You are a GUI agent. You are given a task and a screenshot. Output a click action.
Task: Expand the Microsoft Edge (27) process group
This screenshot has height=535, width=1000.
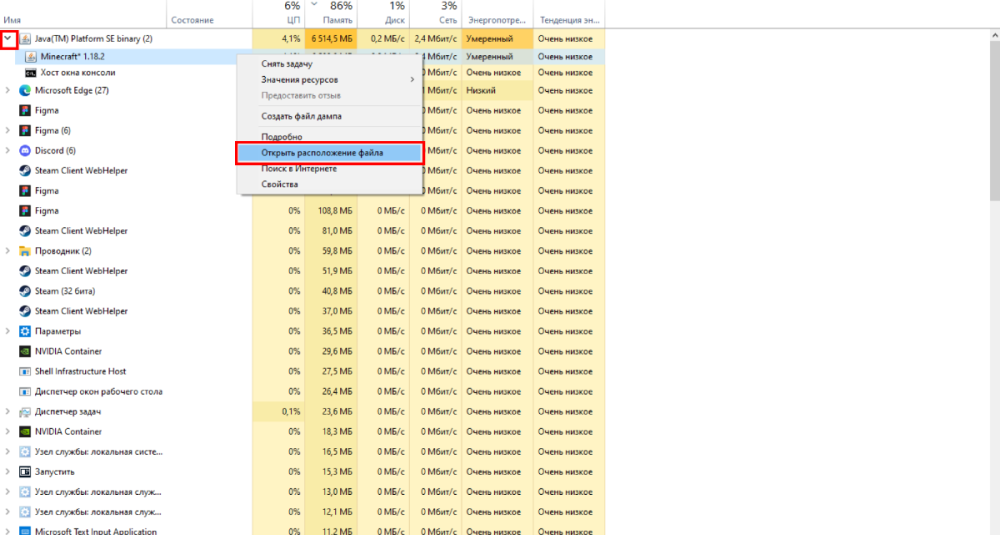9,90
